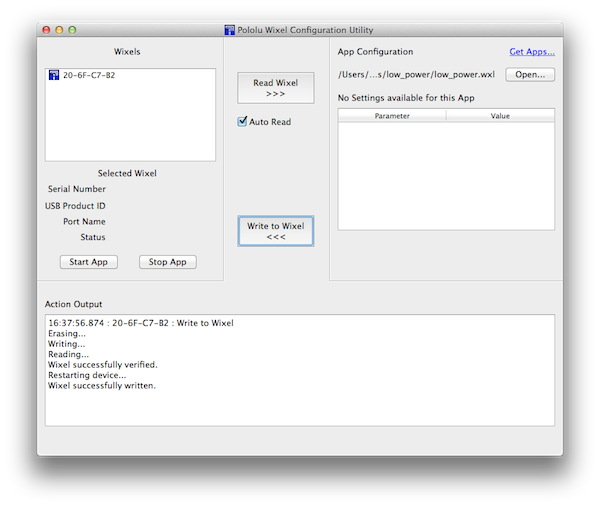Uncheck the Auto Read checkbox
This screenshot has width=600, height=507.
click(242, 122)
